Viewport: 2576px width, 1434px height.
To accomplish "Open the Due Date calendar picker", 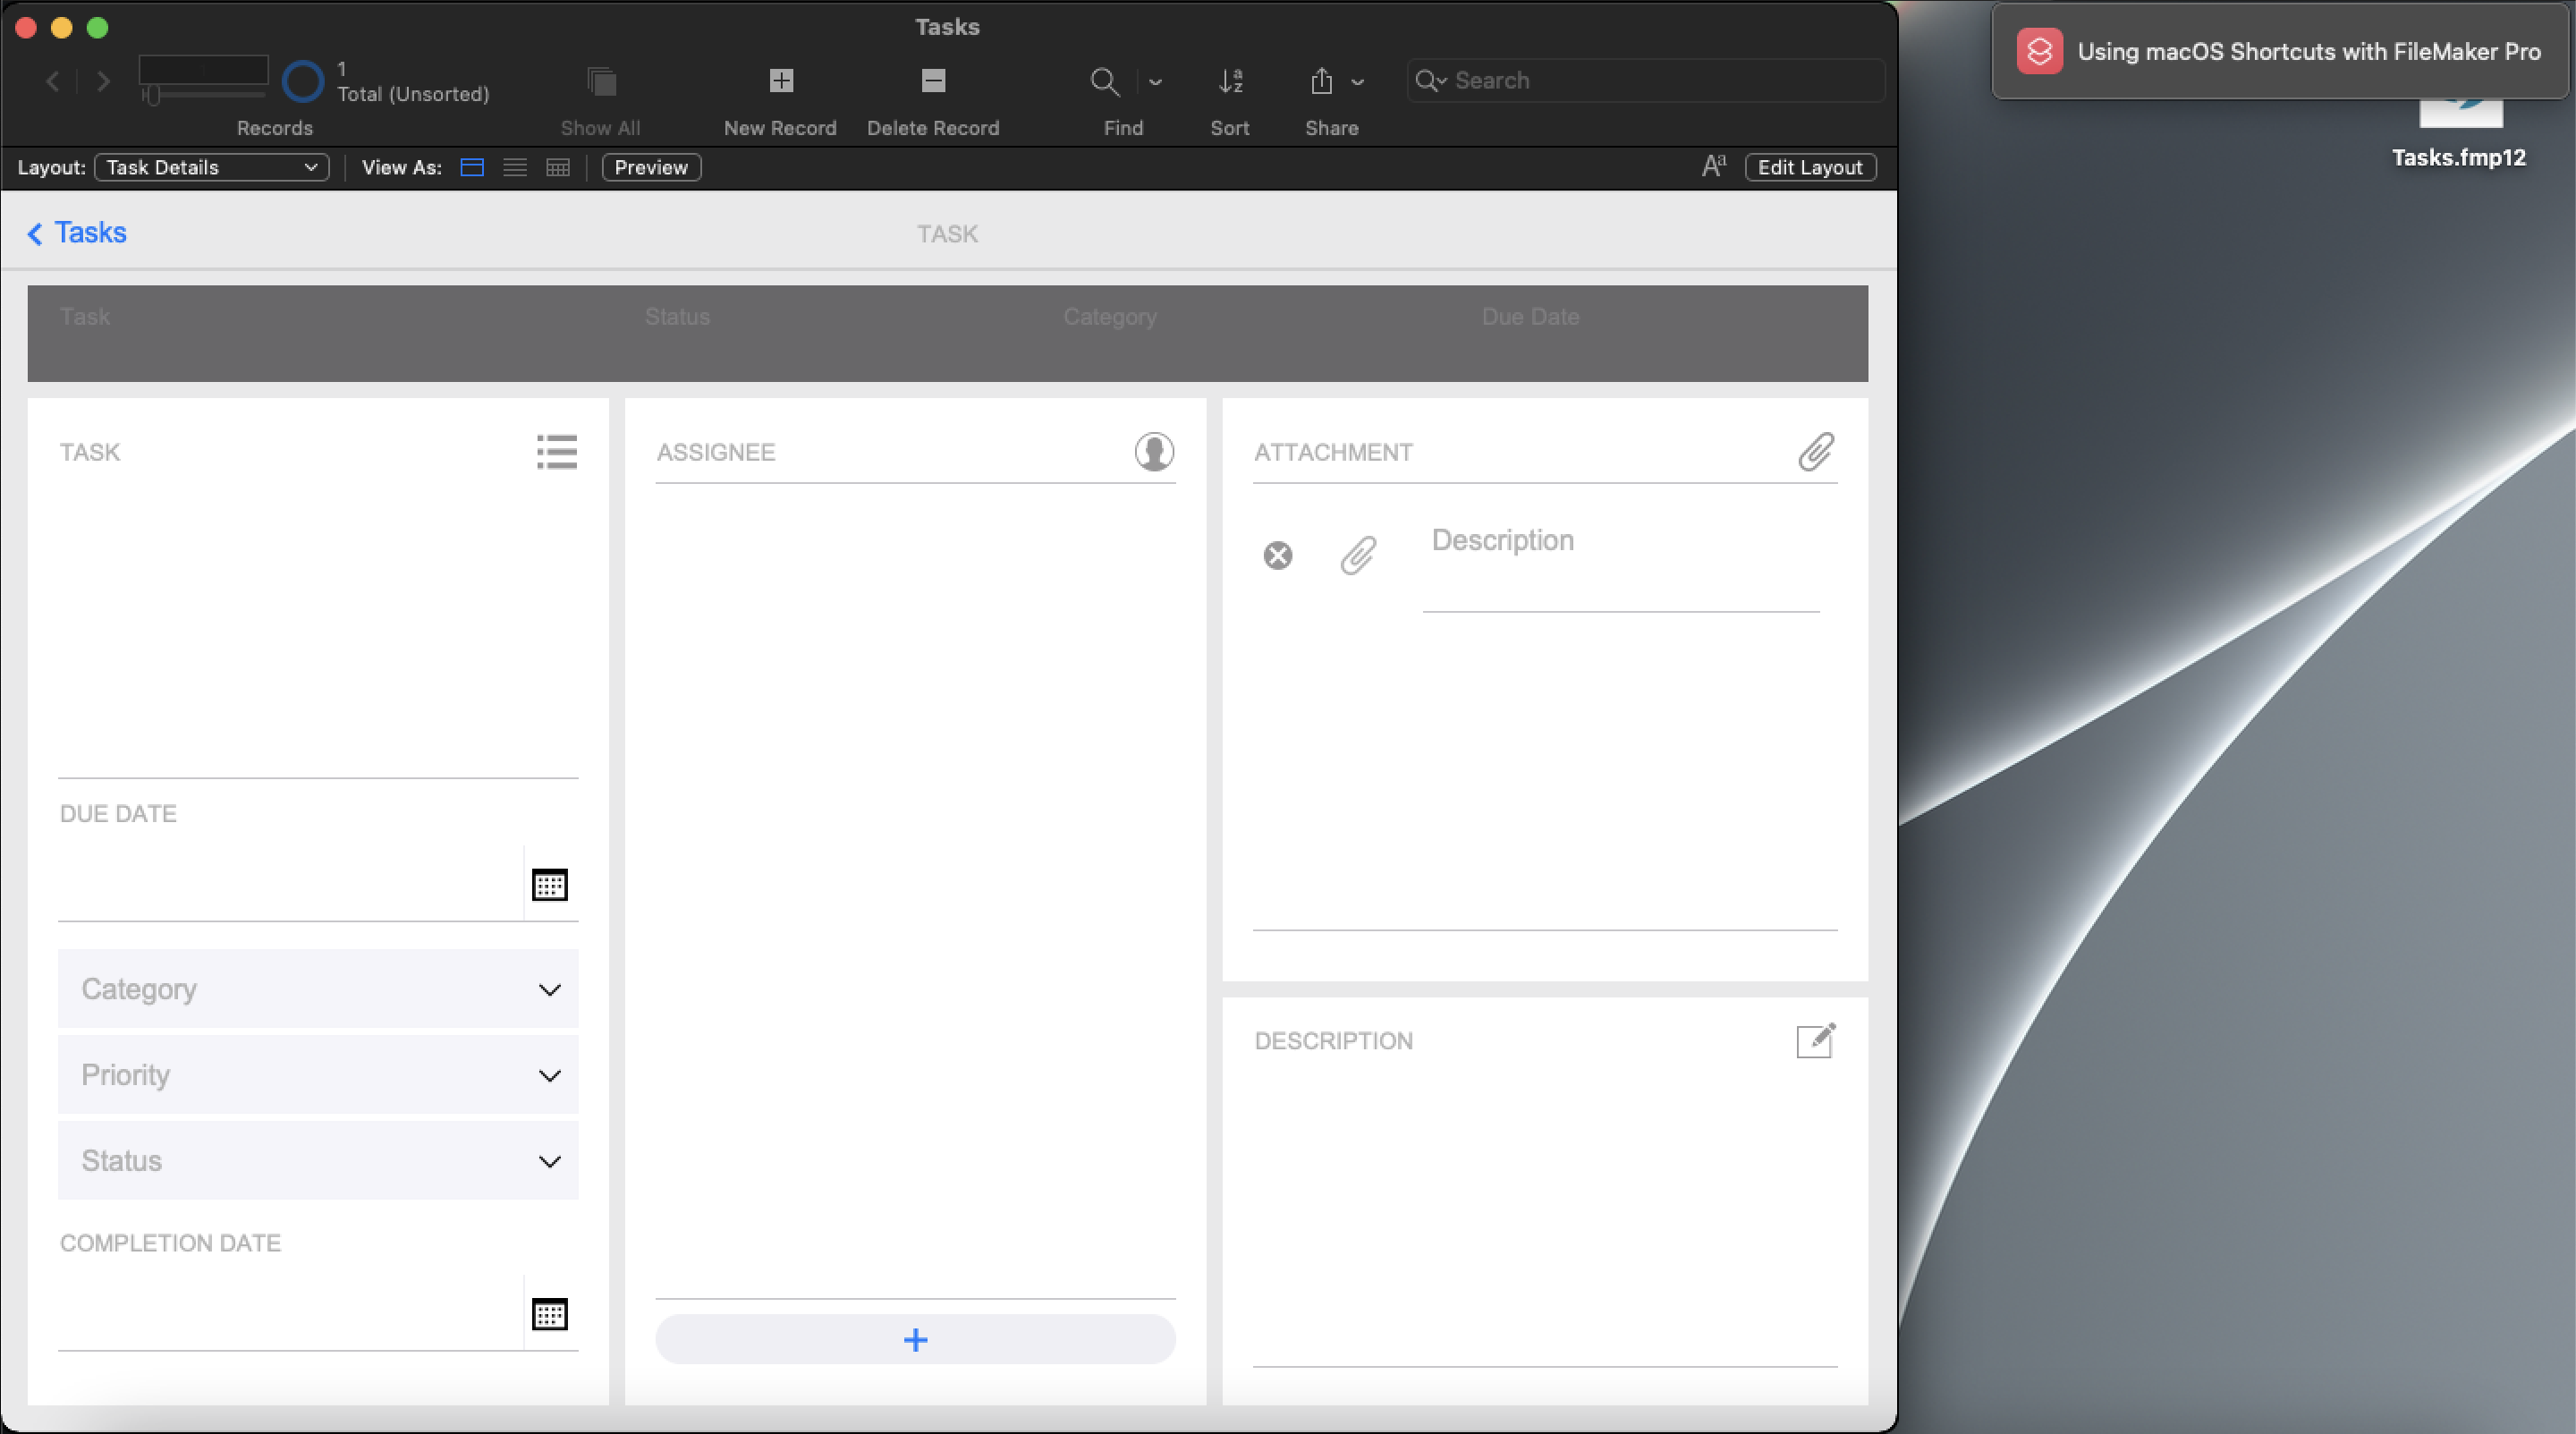I will [549, 884].
